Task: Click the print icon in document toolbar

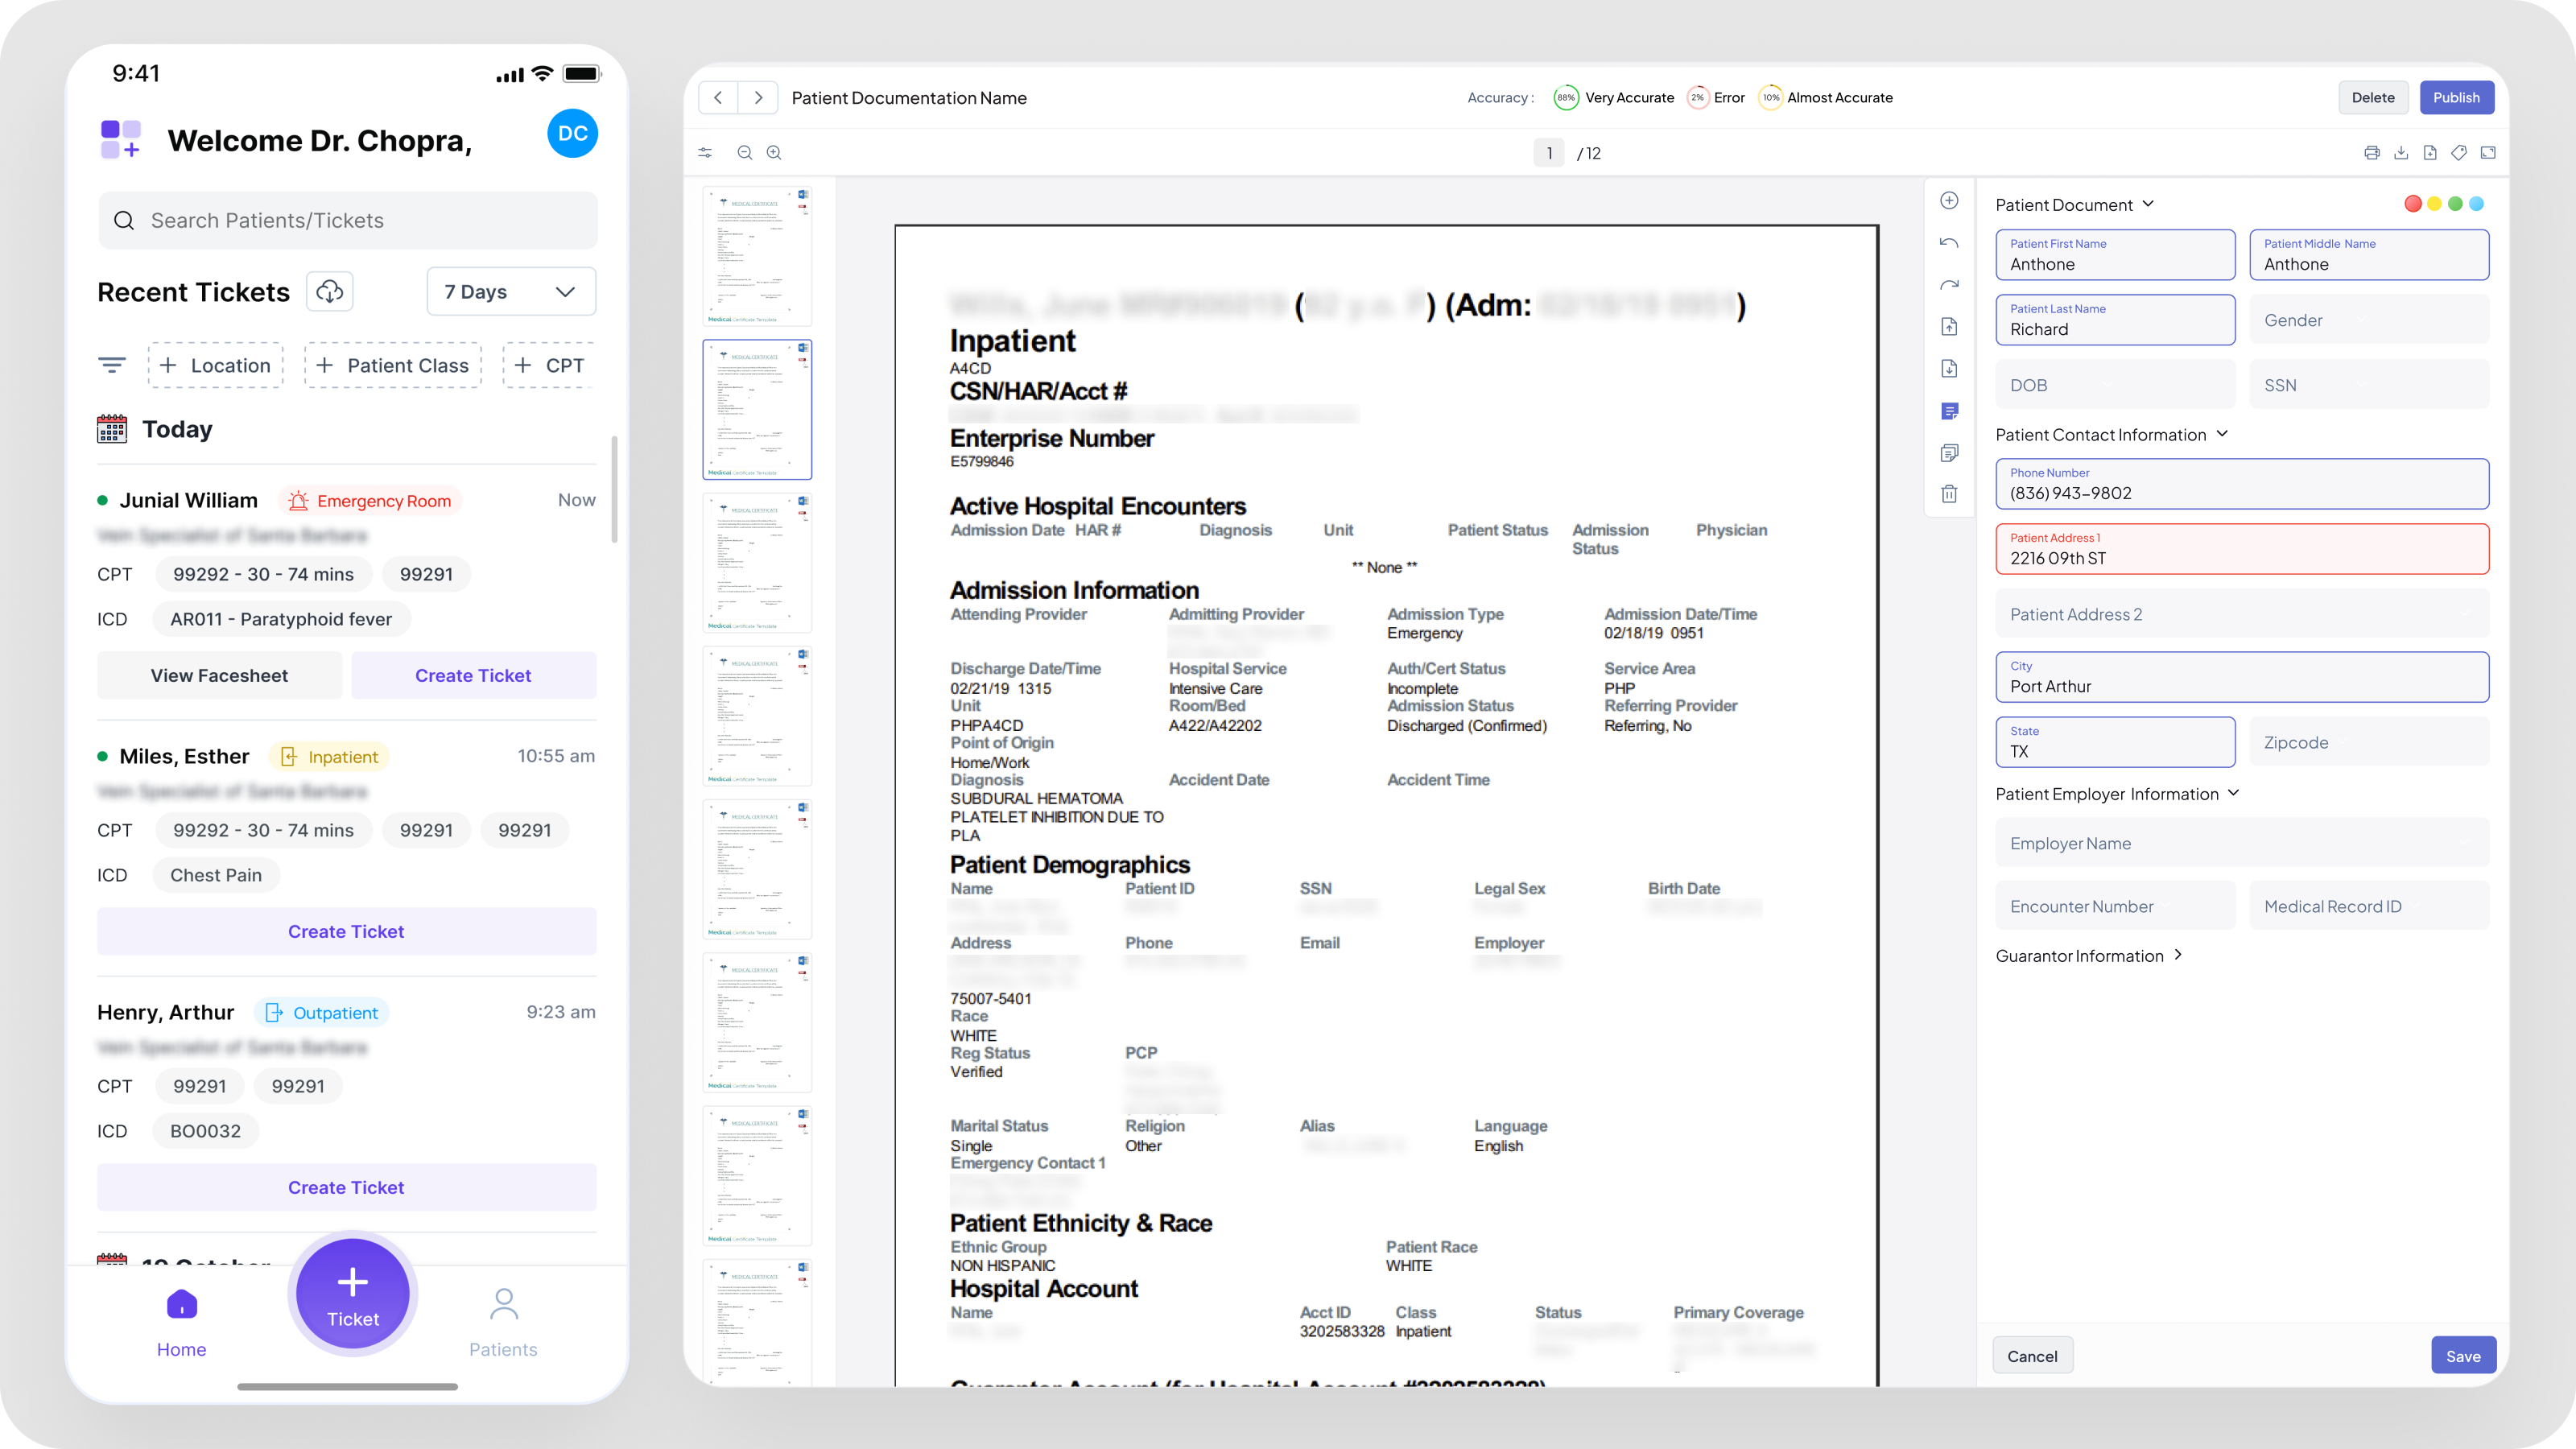Action: (x=2371, y=153)
